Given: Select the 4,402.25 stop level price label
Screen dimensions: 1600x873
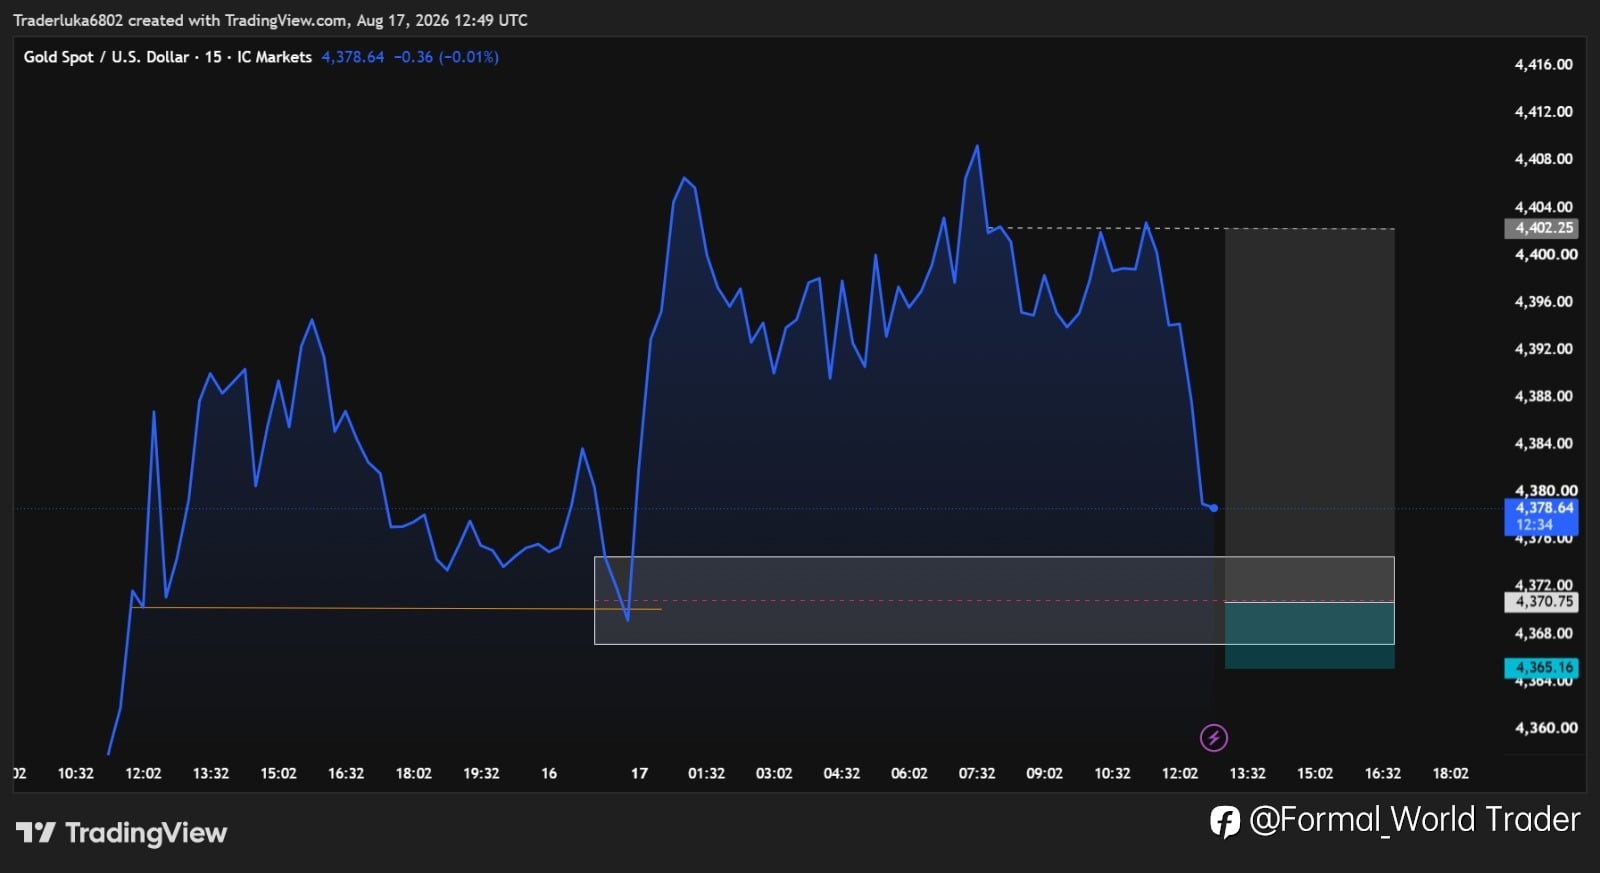Looking at the screenshot, I should pyautogui.click(x=1542, y=228).
